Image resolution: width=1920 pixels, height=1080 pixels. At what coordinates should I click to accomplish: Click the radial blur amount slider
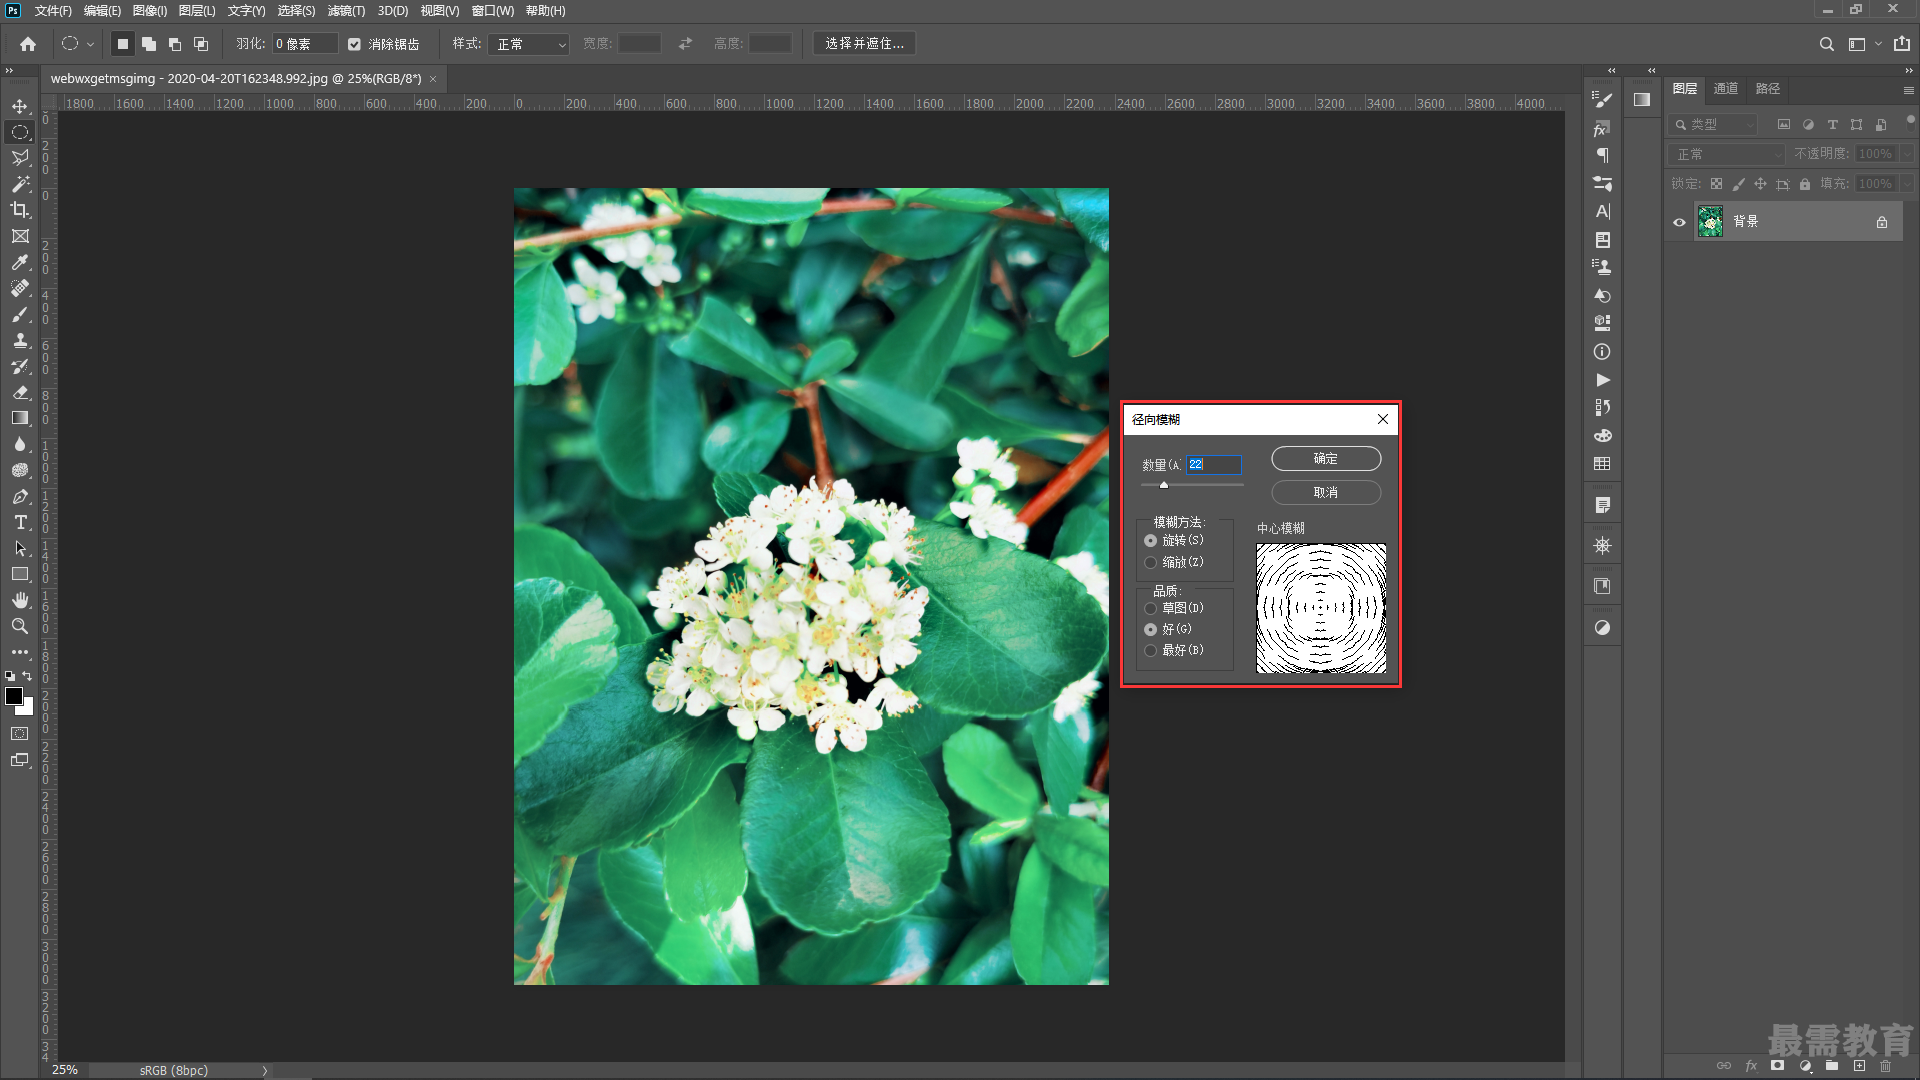(x=1192, y=485)
